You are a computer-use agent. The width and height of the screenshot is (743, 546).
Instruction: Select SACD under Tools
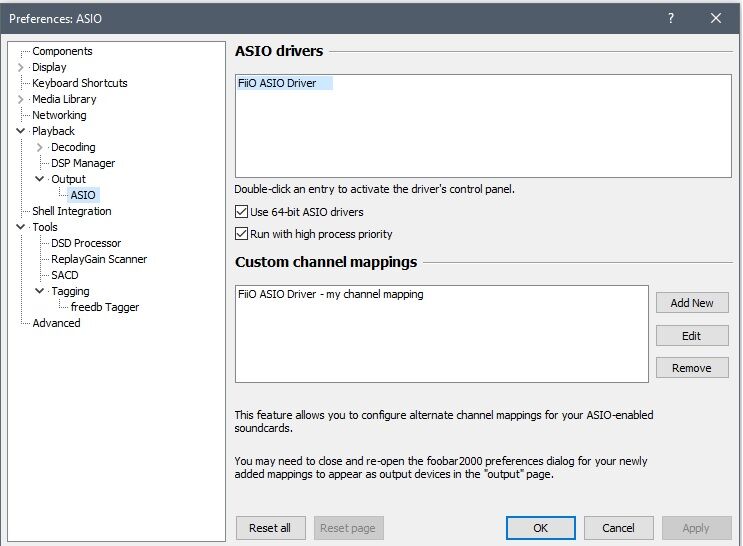pos(64,275)
